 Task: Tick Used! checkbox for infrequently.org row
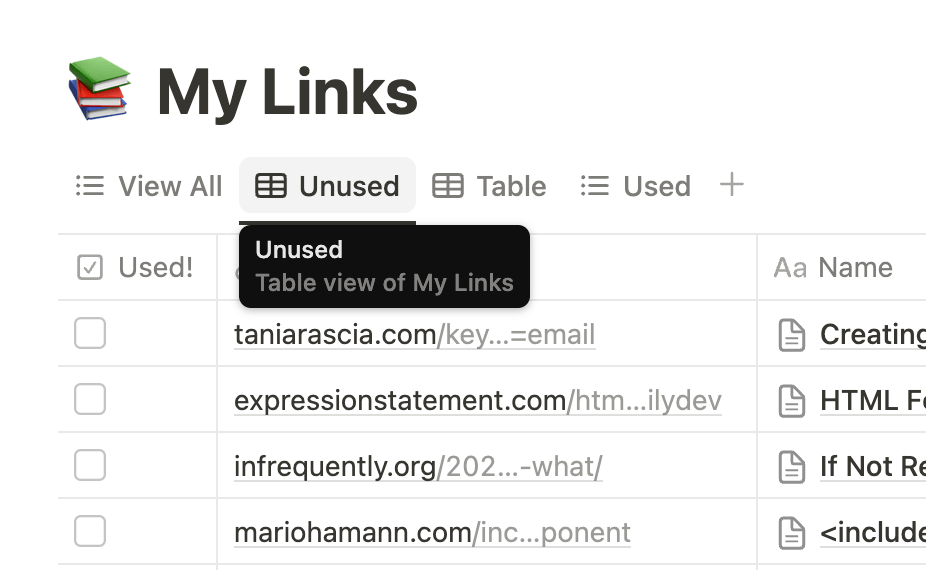click(90, 466)
